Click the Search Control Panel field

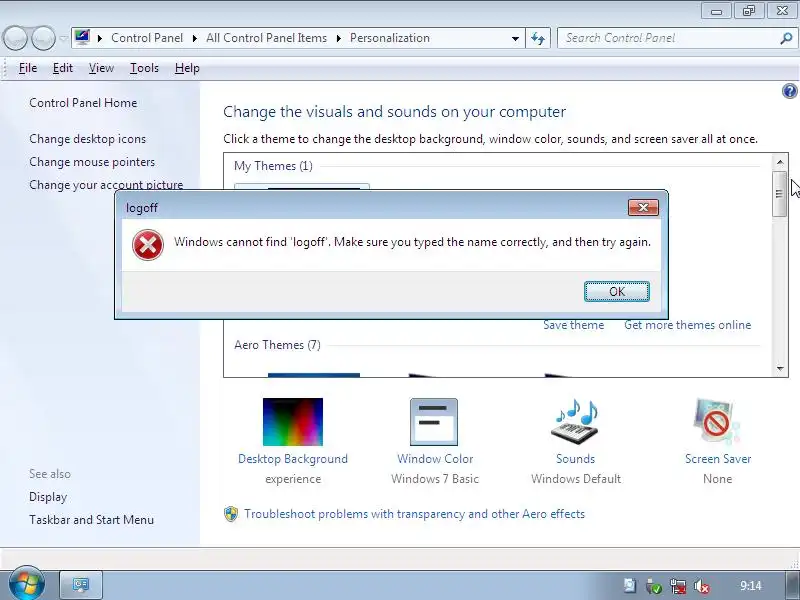pos(668,38)
